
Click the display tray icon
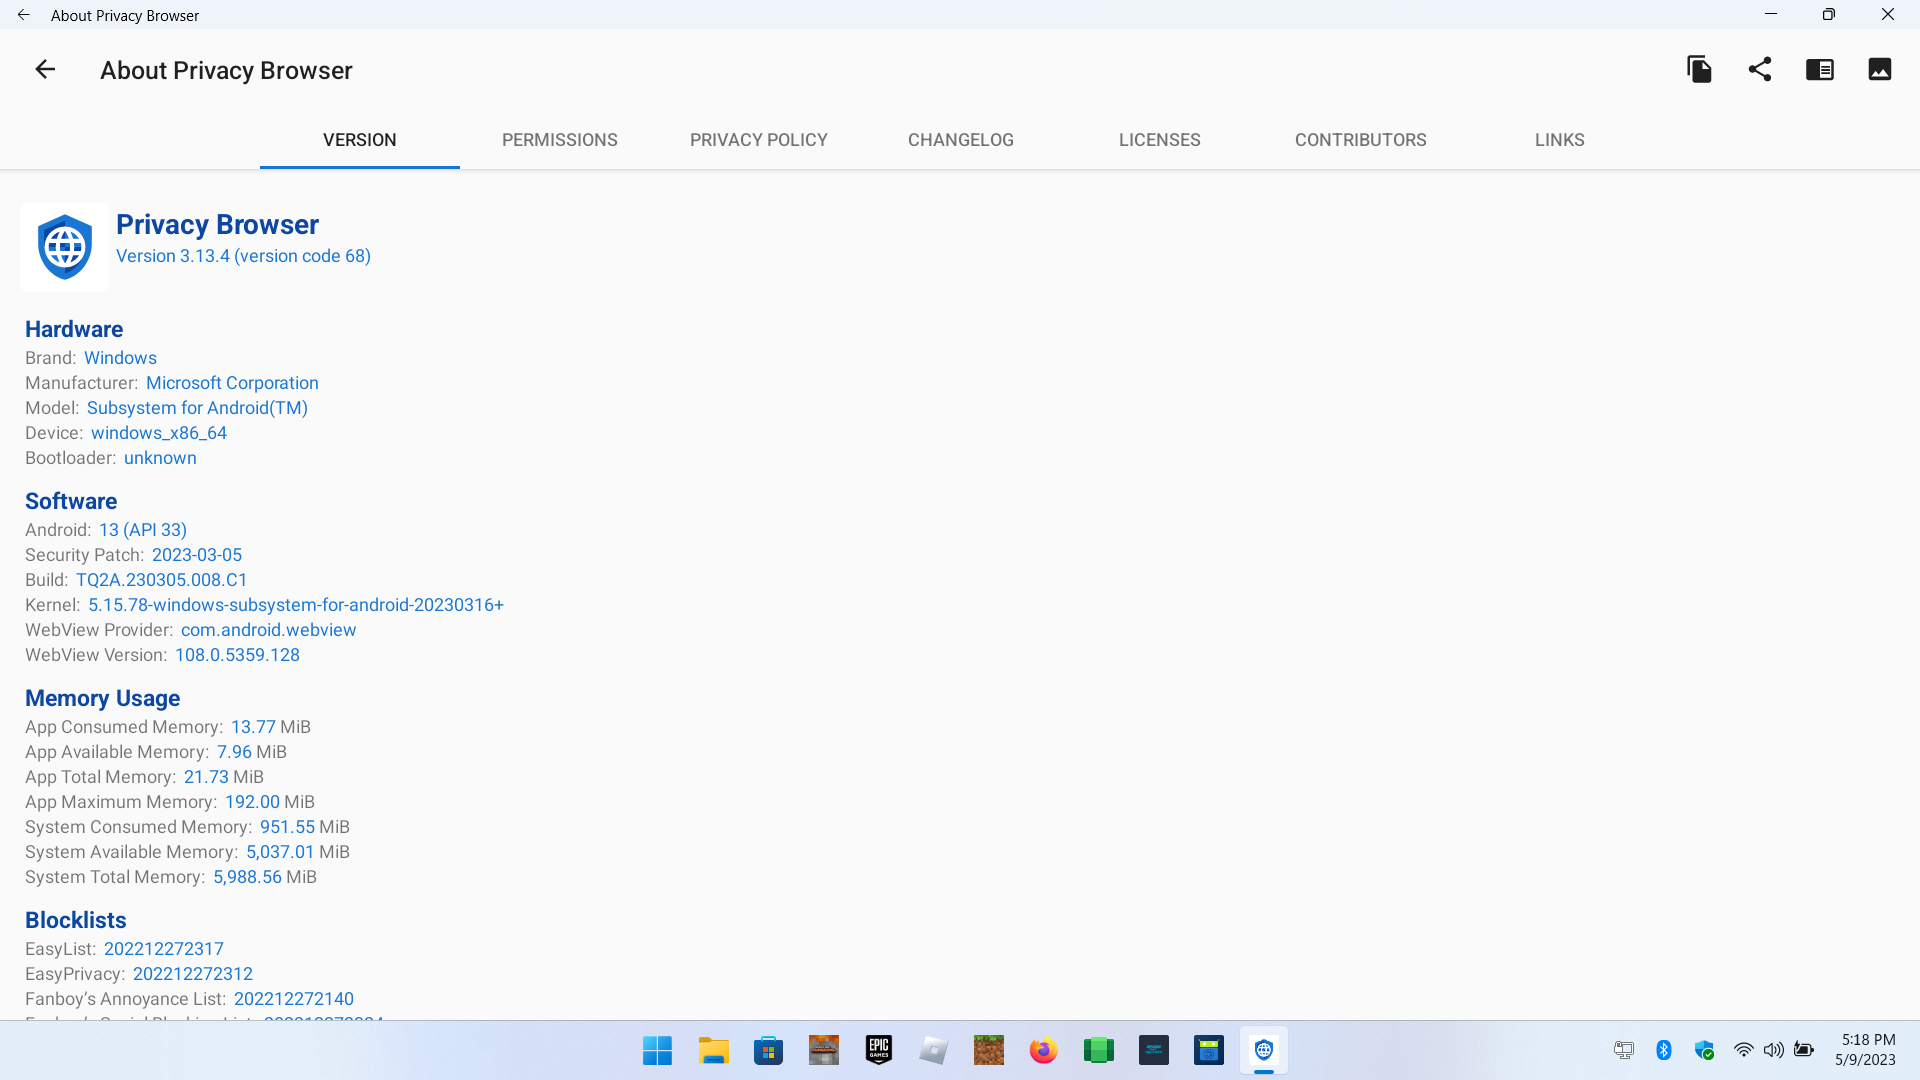1624,1050
